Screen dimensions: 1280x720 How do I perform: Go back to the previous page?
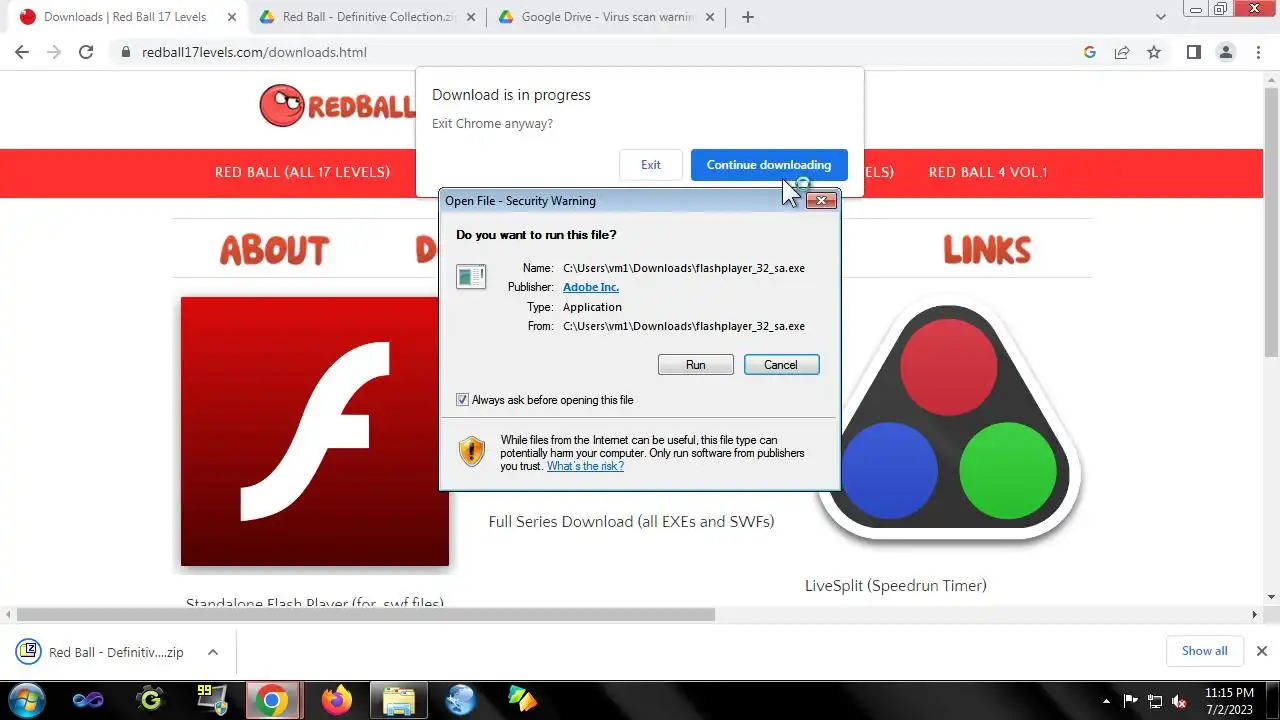[x=22, y=52]
